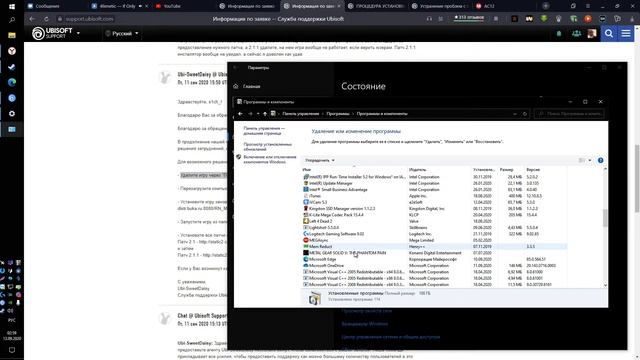Open taskbar search magnifier
The width and height of the screenshot is (640, 360).
[x=12, y=20]
